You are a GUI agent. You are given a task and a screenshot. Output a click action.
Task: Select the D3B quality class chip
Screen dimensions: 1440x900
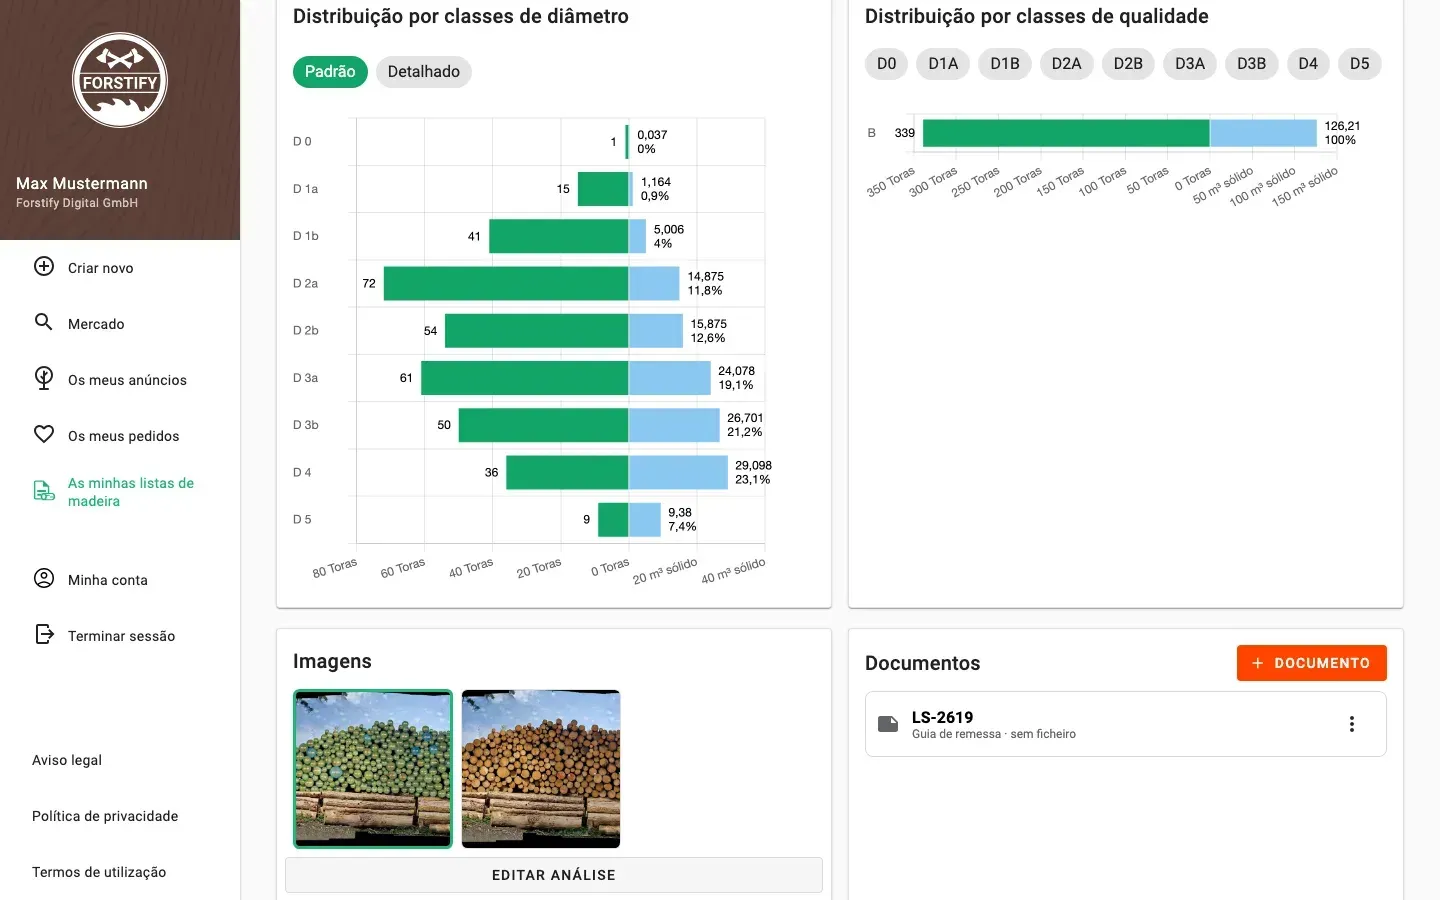pyautogui.click(x=1252, y=64)
